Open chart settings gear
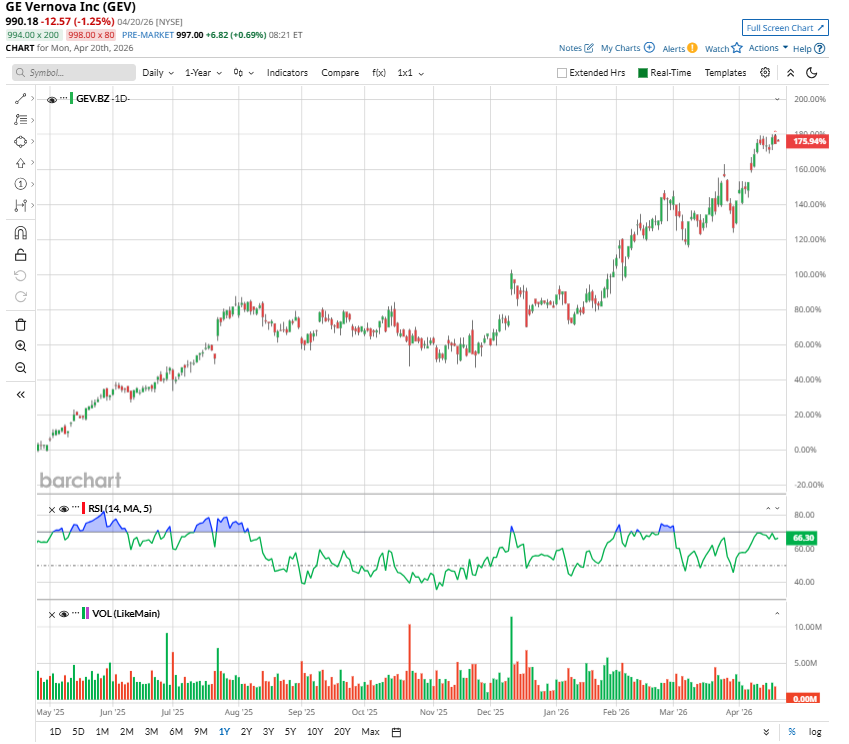The width and height of the screenshot is (849, 744). pyautogui.click(x=765, y=73)
